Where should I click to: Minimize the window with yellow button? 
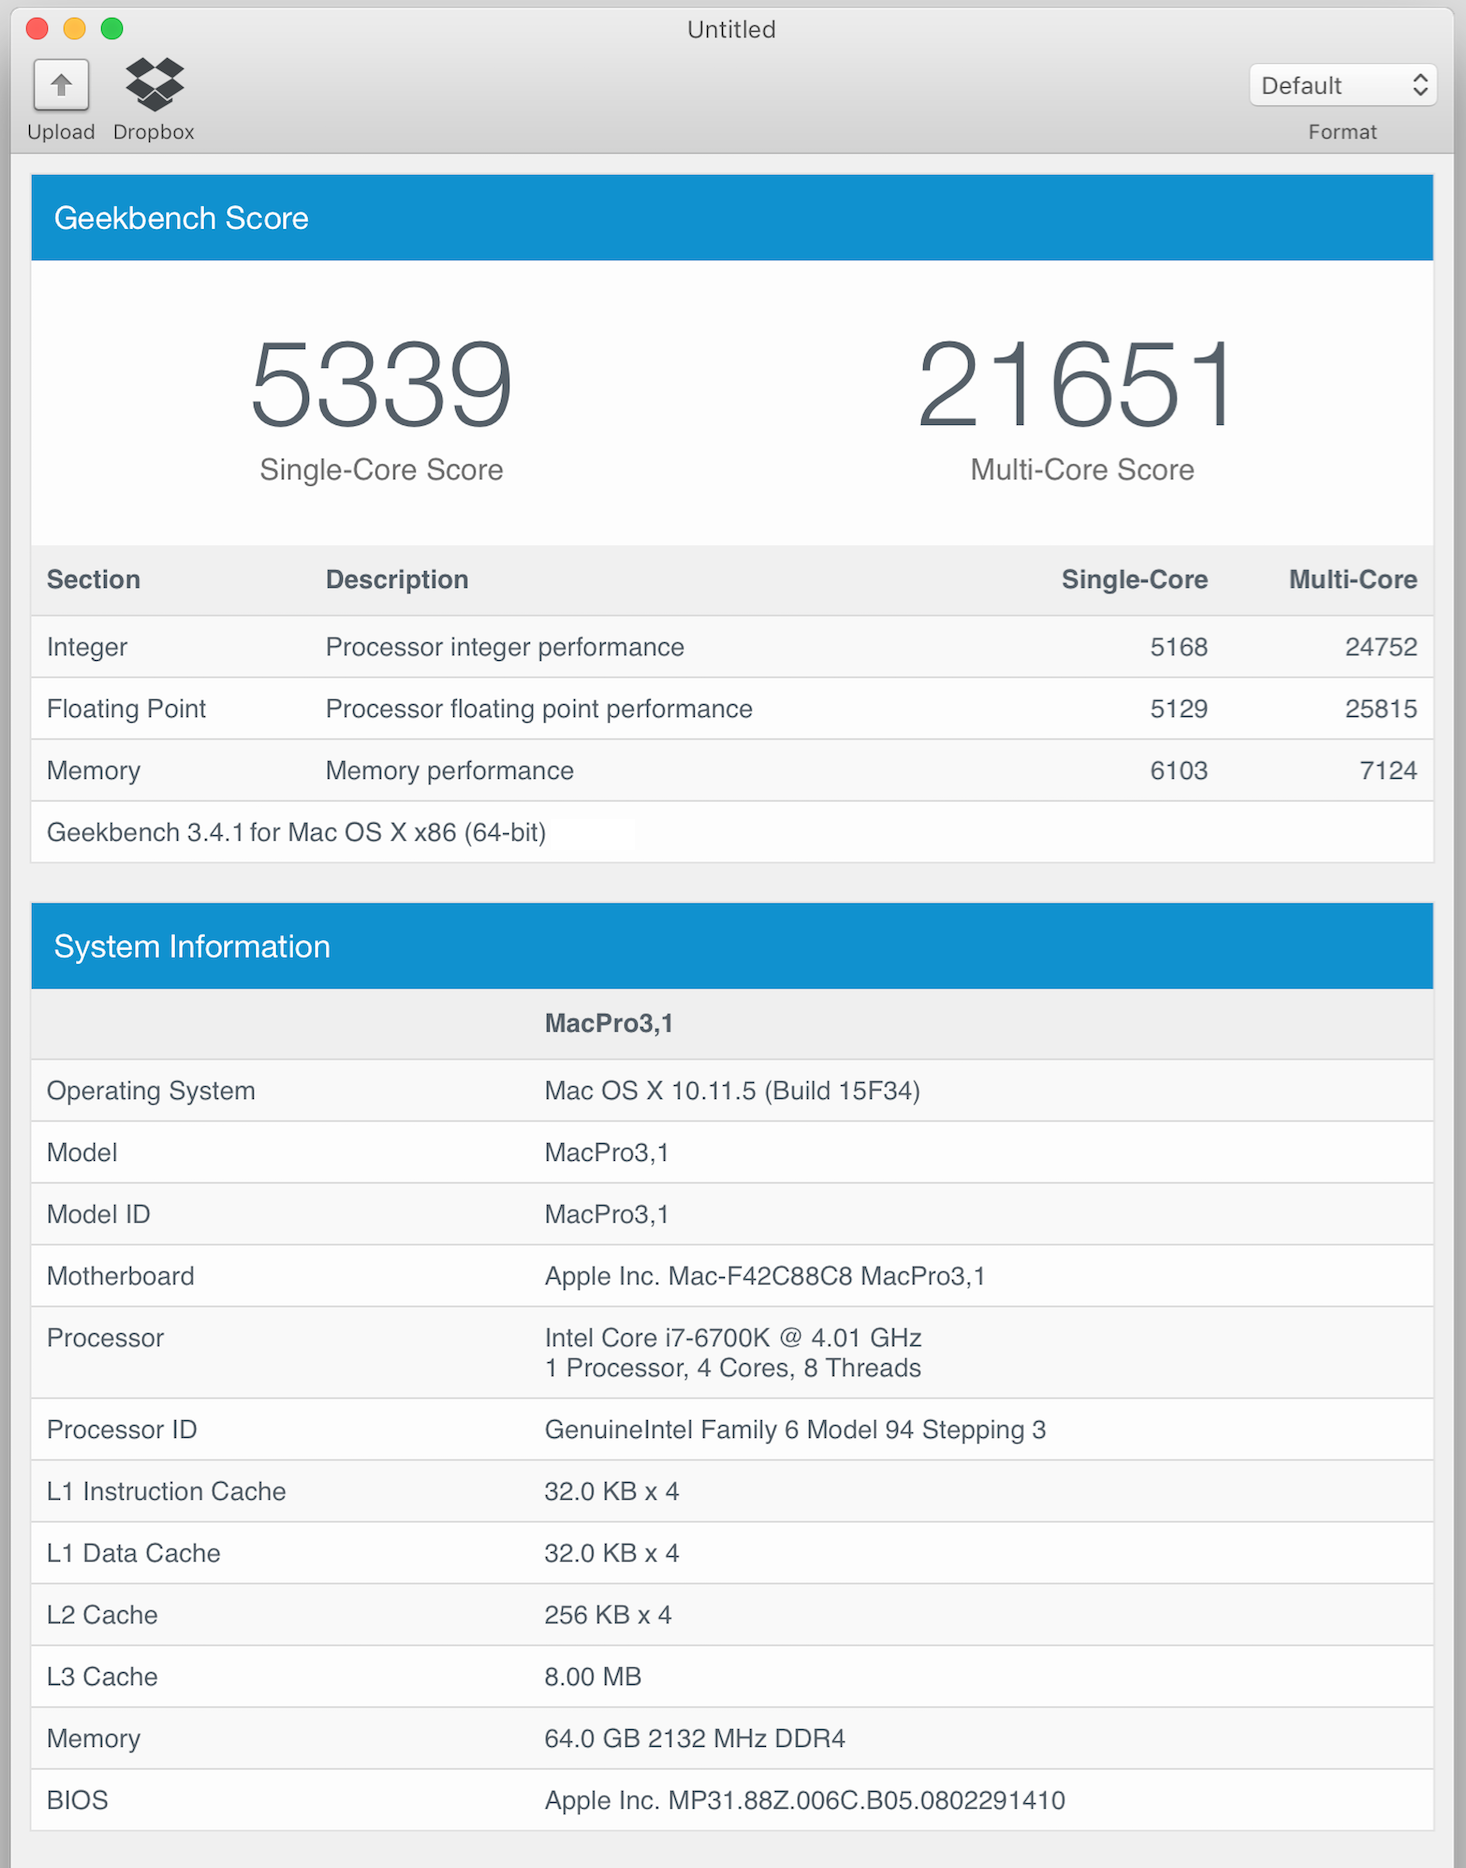coord(75,28)
